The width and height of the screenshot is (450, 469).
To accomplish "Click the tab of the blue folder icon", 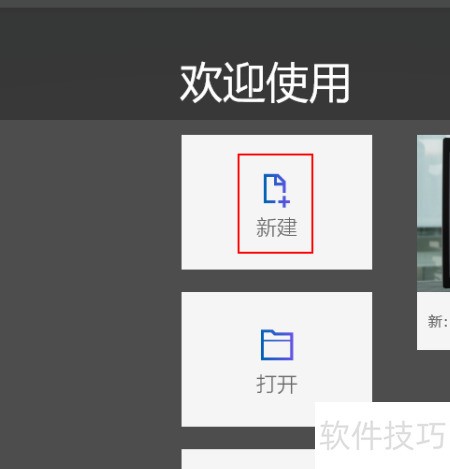I will (x=267, y=332).
